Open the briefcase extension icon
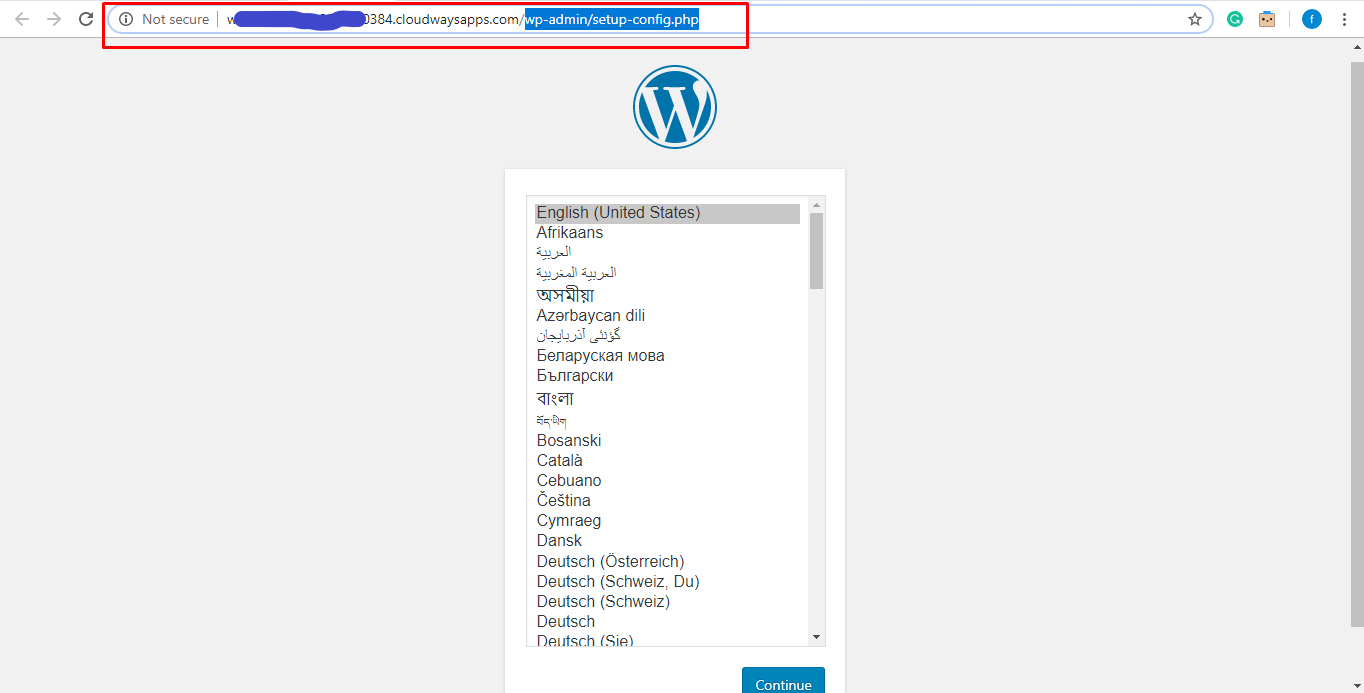 tap(1267, 19)
